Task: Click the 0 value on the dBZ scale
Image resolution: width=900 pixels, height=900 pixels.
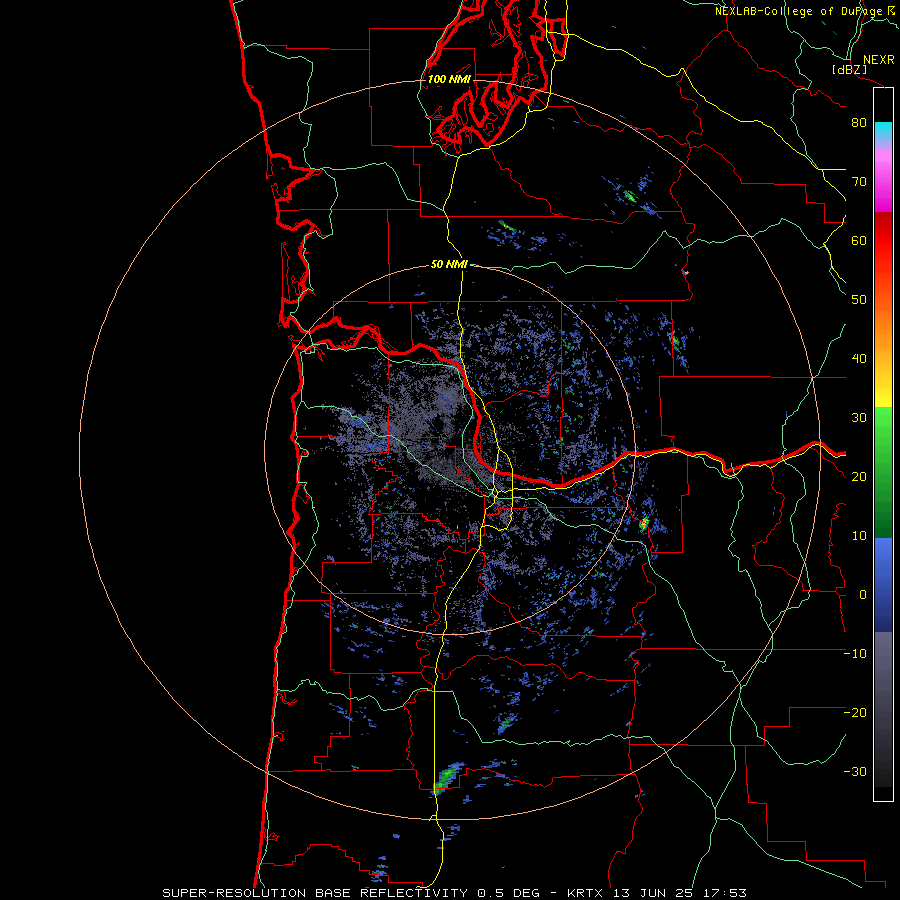Action: coord(862,595)
